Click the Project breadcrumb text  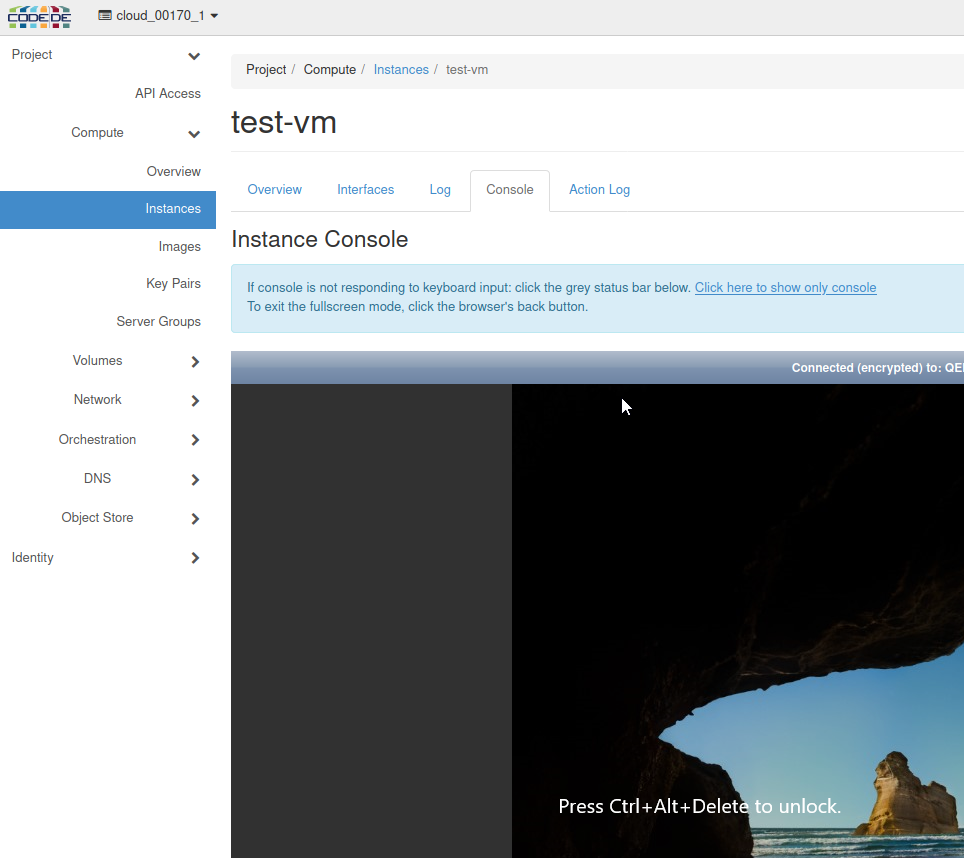point(266,69)
